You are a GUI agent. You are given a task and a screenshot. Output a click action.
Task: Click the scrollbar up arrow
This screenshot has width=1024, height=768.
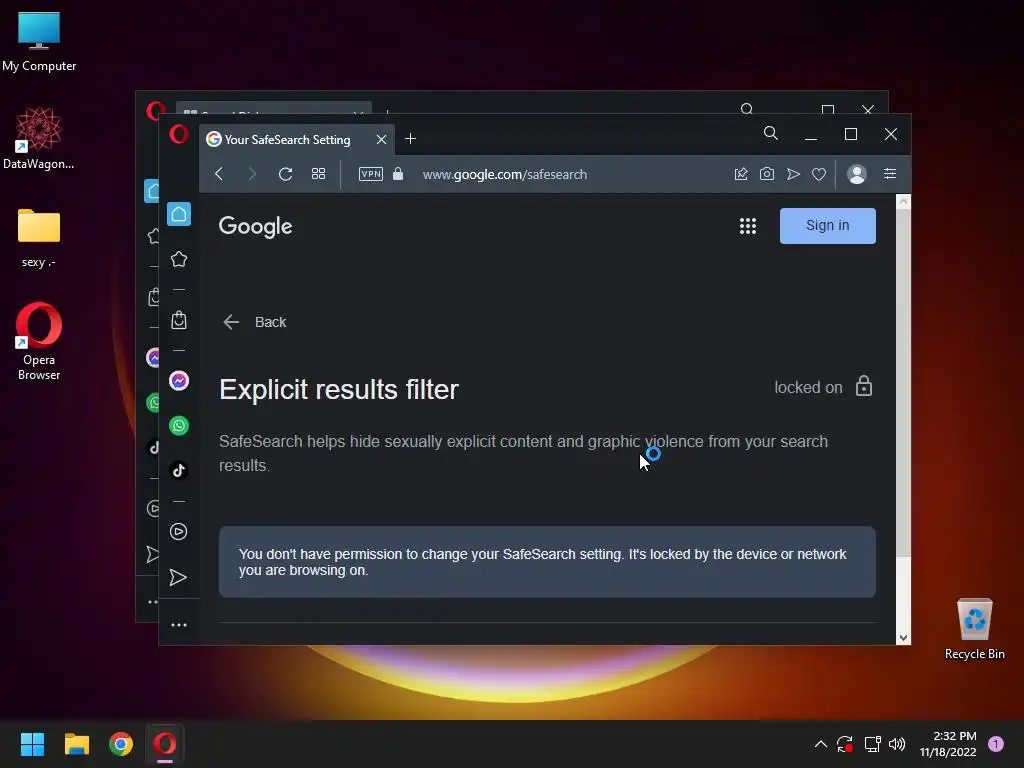[903, 202]
